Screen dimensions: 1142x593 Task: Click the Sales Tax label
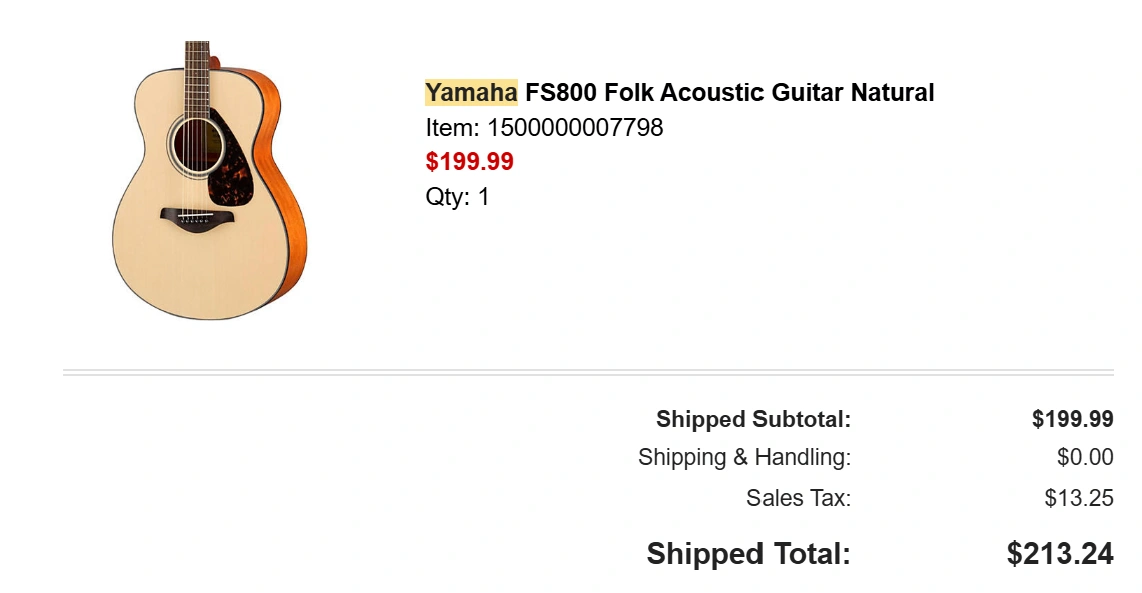(x=798, y=497)
